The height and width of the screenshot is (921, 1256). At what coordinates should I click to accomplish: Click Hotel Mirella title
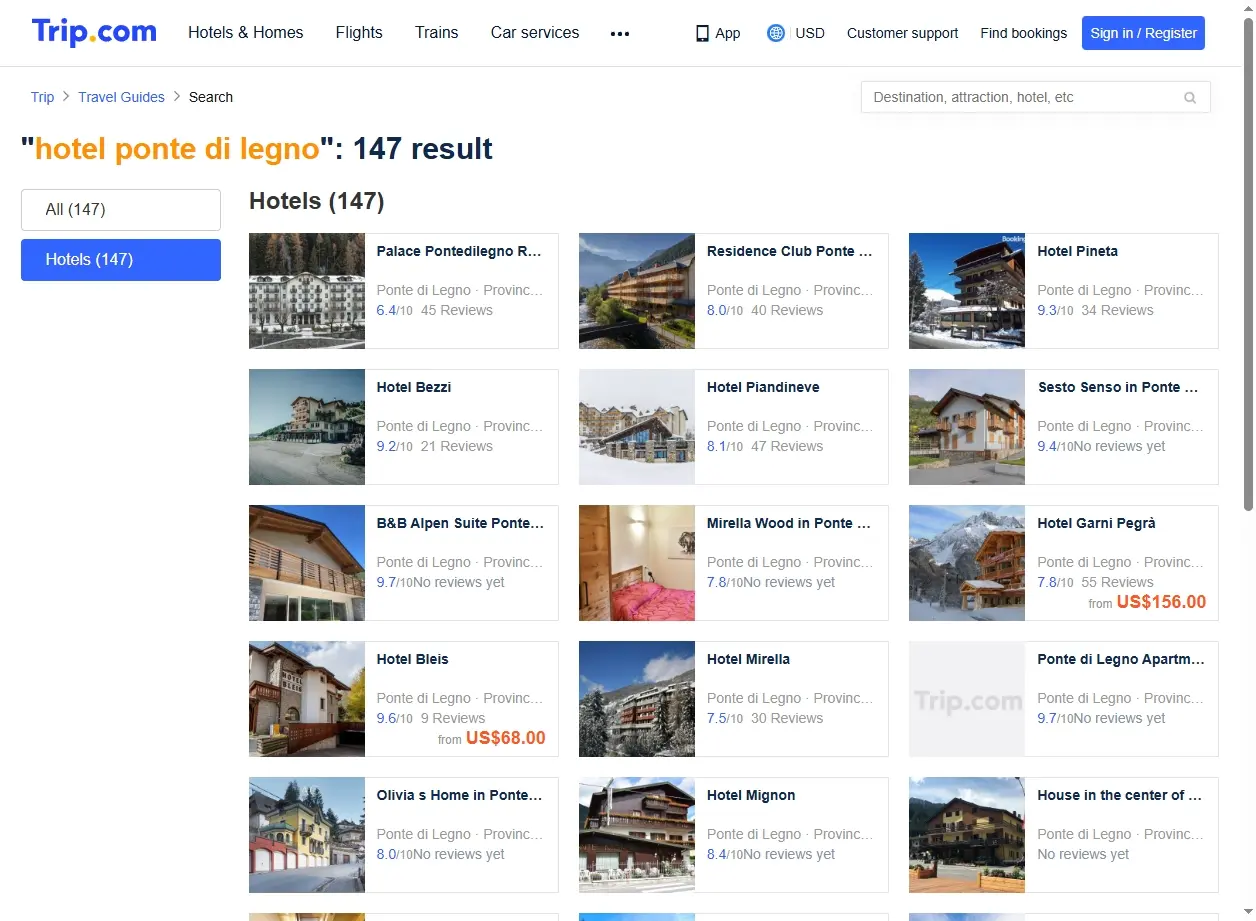click(x=748, y=660)
